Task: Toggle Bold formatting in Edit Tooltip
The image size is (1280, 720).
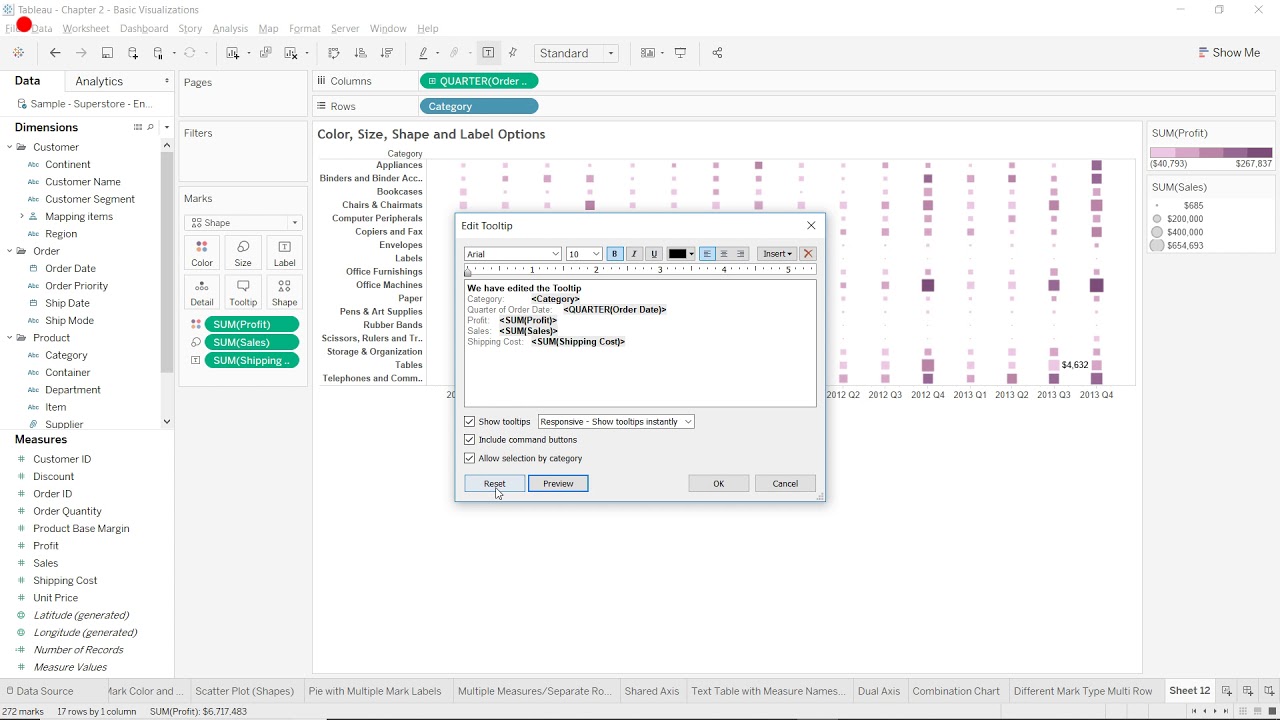Action: [615, 254]
